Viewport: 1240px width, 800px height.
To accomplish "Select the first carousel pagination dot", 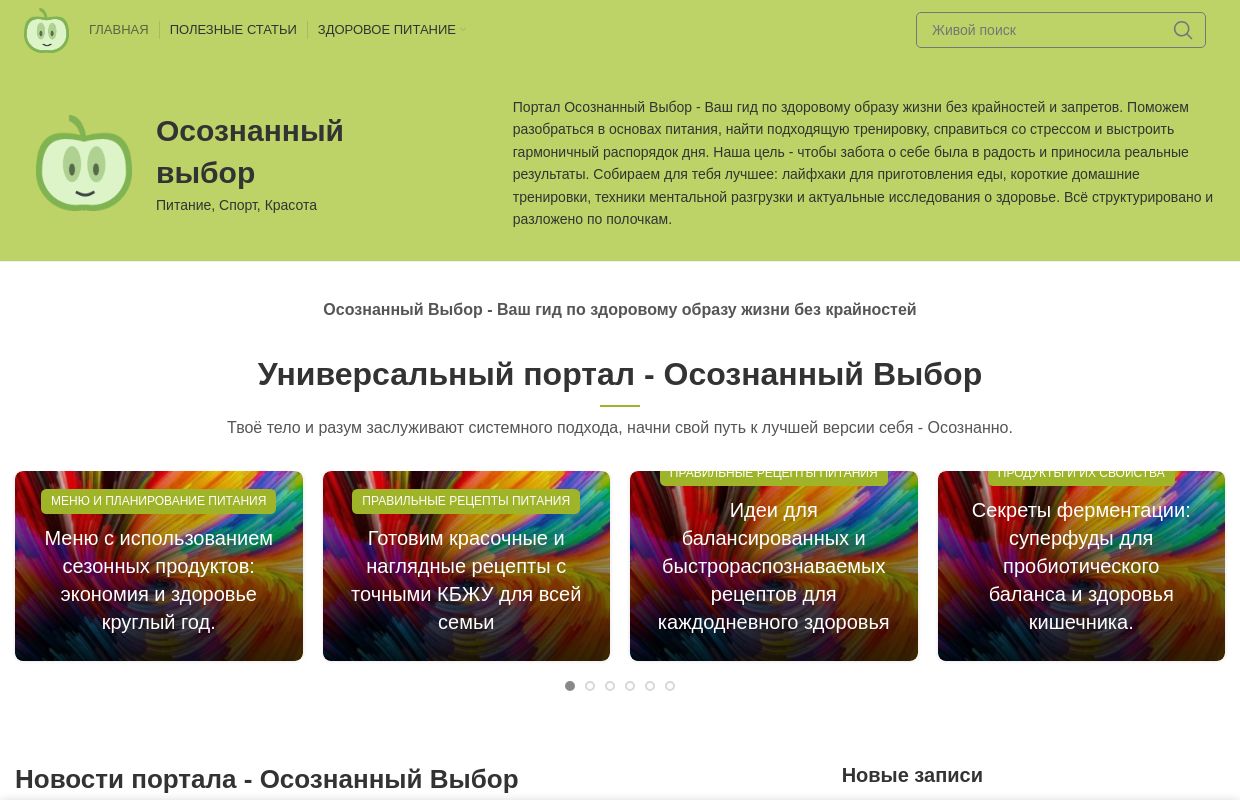I will pyautogui.click(x=570, y=686).
